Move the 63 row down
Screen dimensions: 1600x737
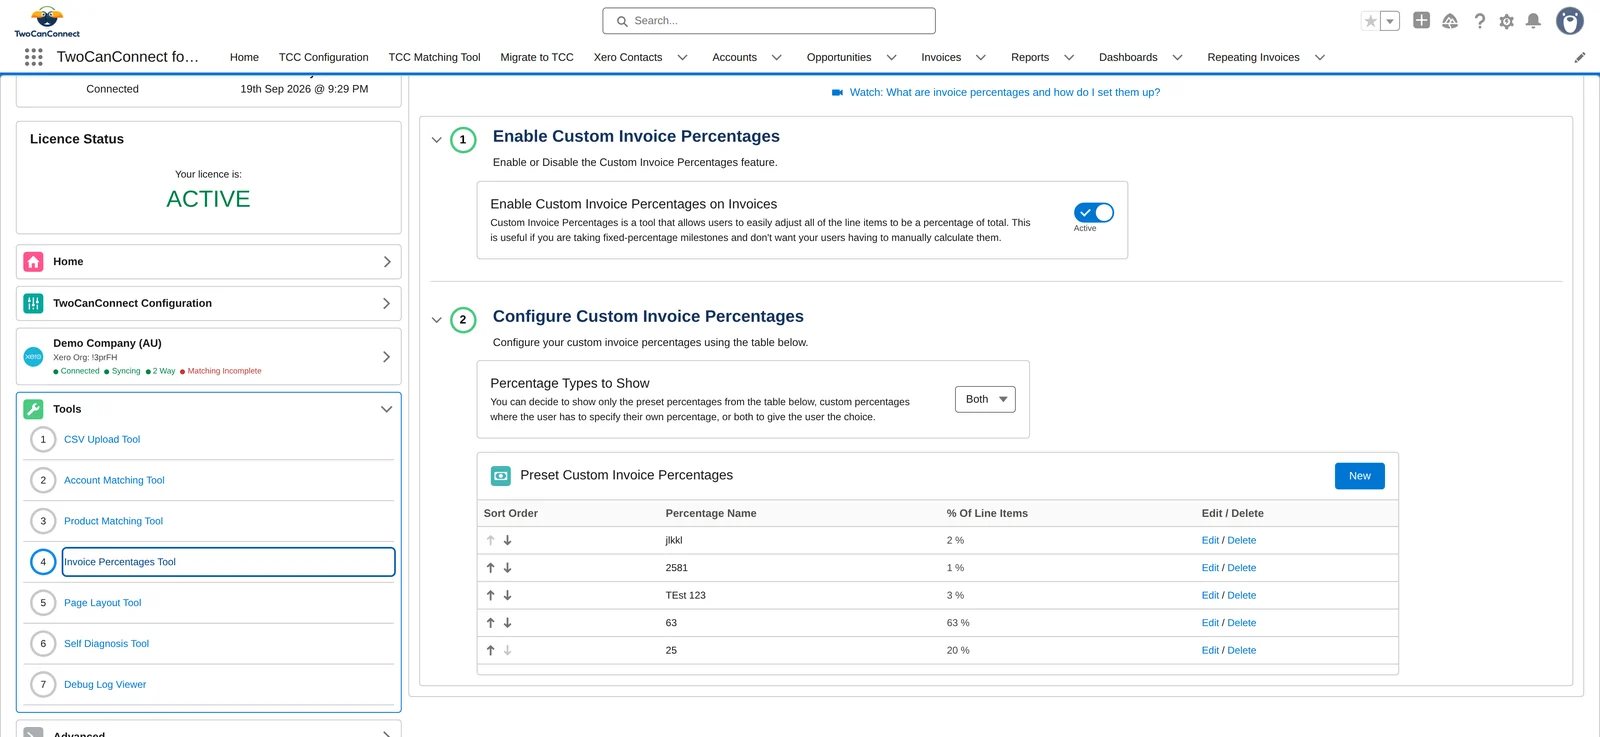507,623
